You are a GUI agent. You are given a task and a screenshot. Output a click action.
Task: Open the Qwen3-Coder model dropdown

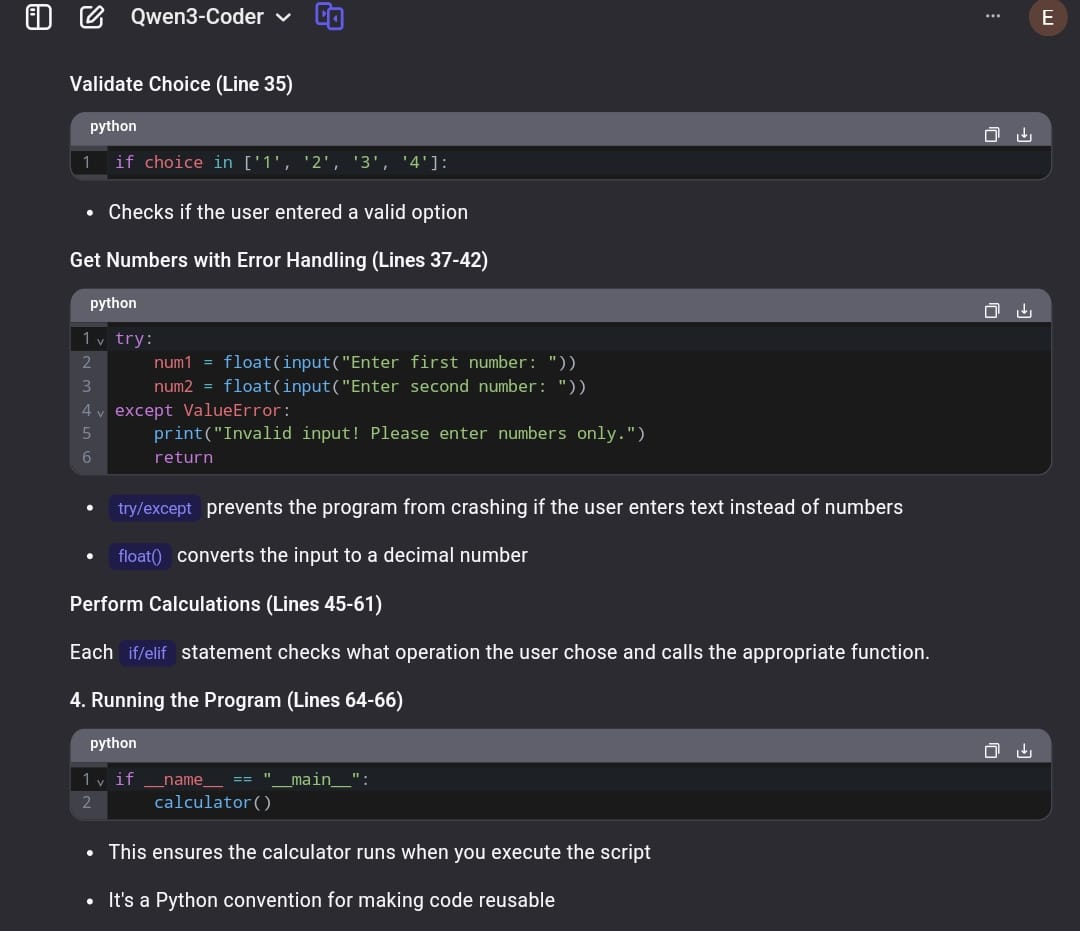click(x=211, y=17)
